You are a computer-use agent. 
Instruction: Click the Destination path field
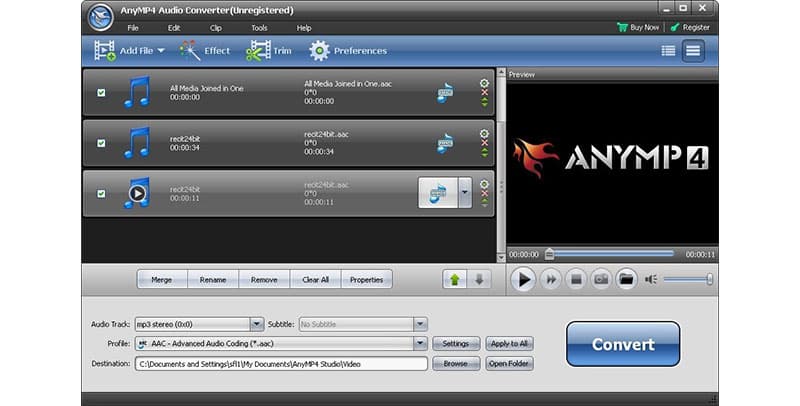click(x=281, y=364)
